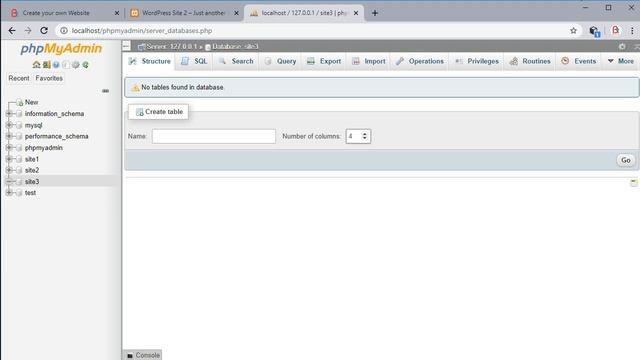Expand the site1 tree node
This screenshot has width=640, height=360.
pos(9,159)
